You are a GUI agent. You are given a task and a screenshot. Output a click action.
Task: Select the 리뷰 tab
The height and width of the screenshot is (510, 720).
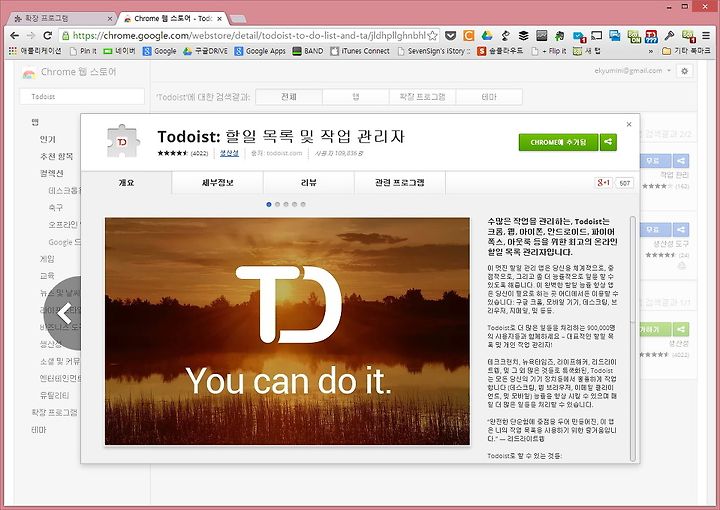pos(309,183)
